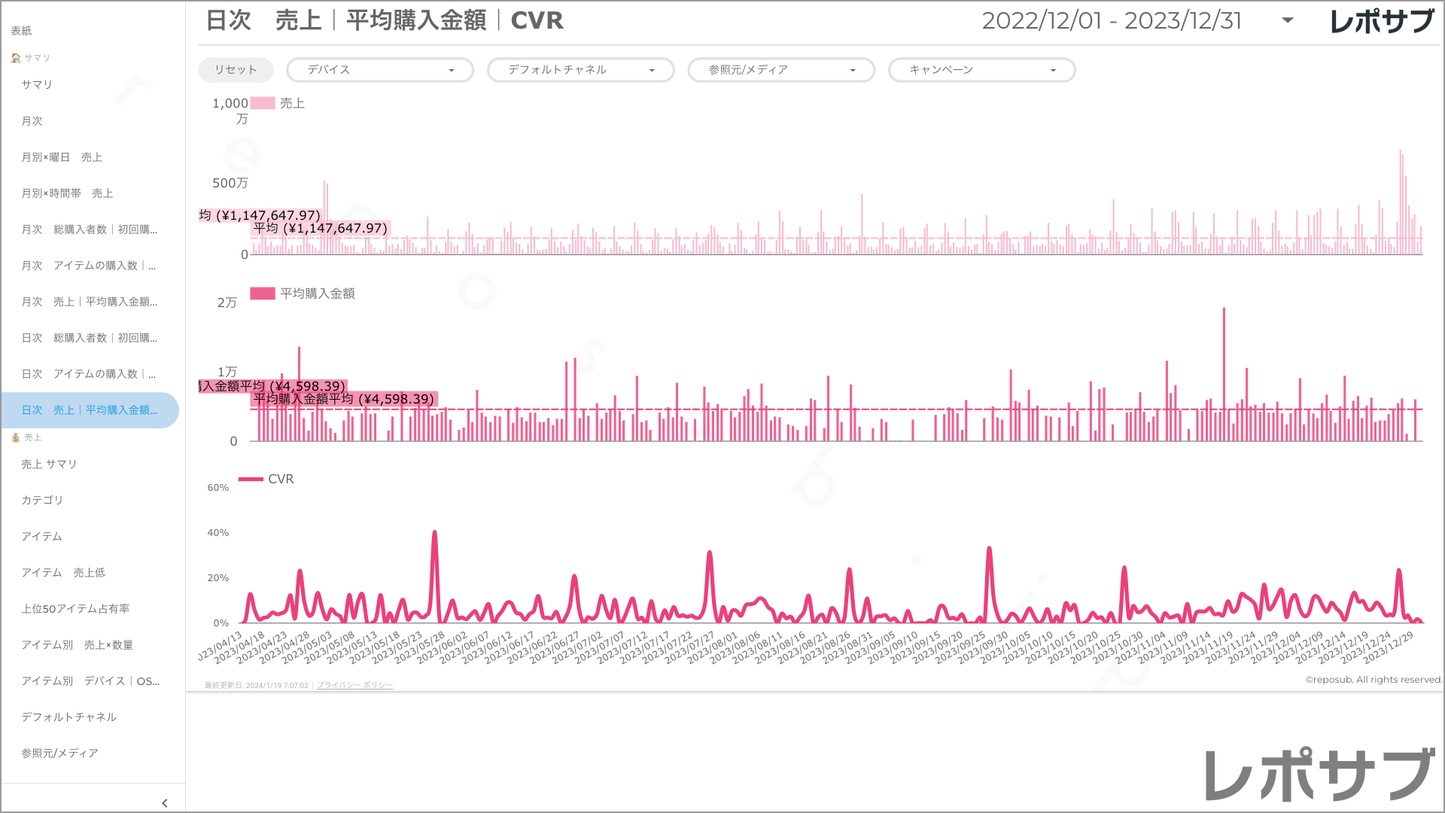This screenshot has height=813, width=1445.
Task: Click the レポサブ logo in the header
Action: (1381, 21)
